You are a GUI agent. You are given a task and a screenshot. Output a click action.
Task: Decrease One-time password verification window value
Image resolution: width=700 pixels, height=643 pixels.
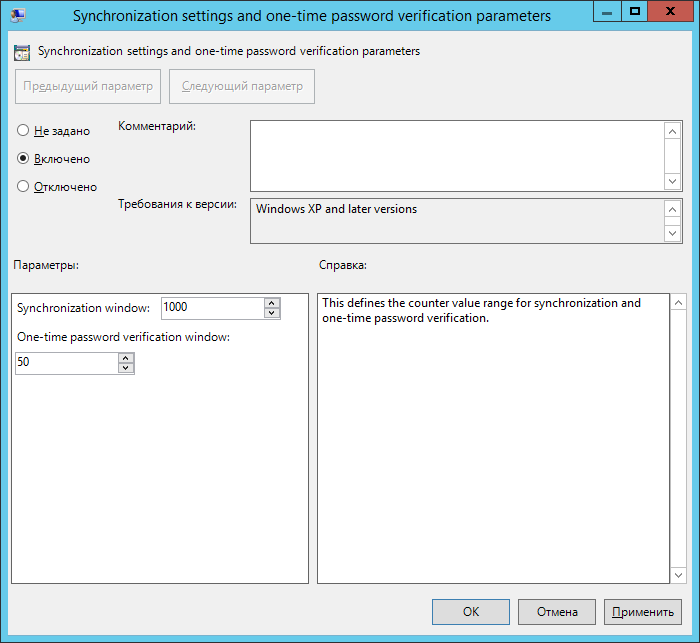coord(126,368)
